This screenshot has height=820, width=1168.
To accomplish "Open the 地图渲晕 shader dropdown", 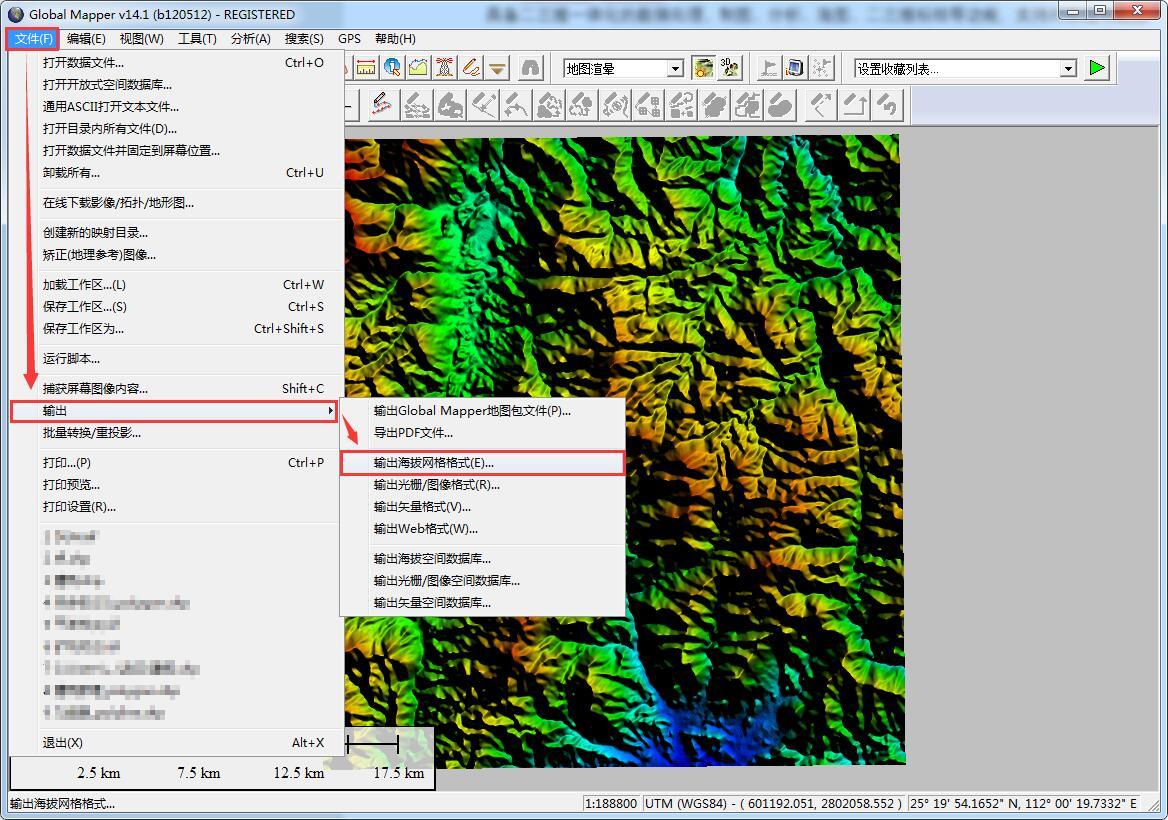I will (x=675, y=69).
